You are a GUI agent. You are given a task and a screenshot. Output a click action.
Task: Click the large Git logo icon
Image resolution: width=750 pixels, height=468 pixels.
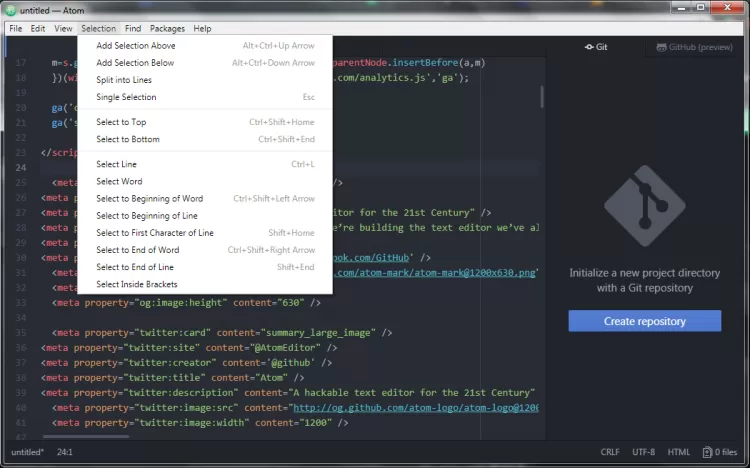pos(645,206)
